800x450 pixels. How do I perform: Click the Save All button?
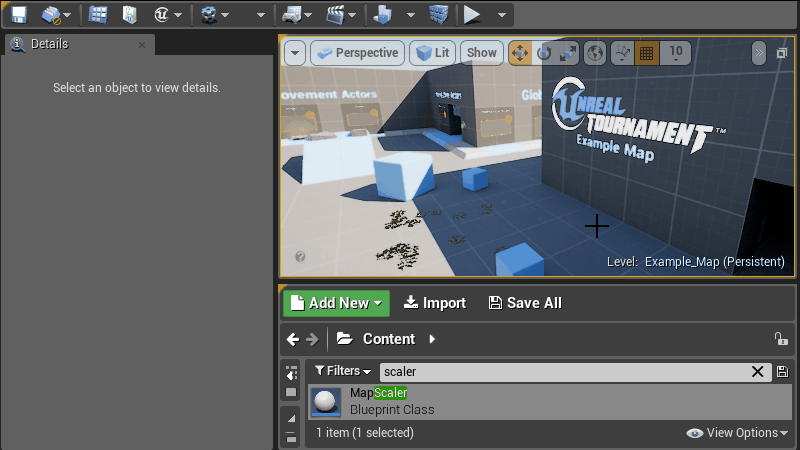point(525,303)
